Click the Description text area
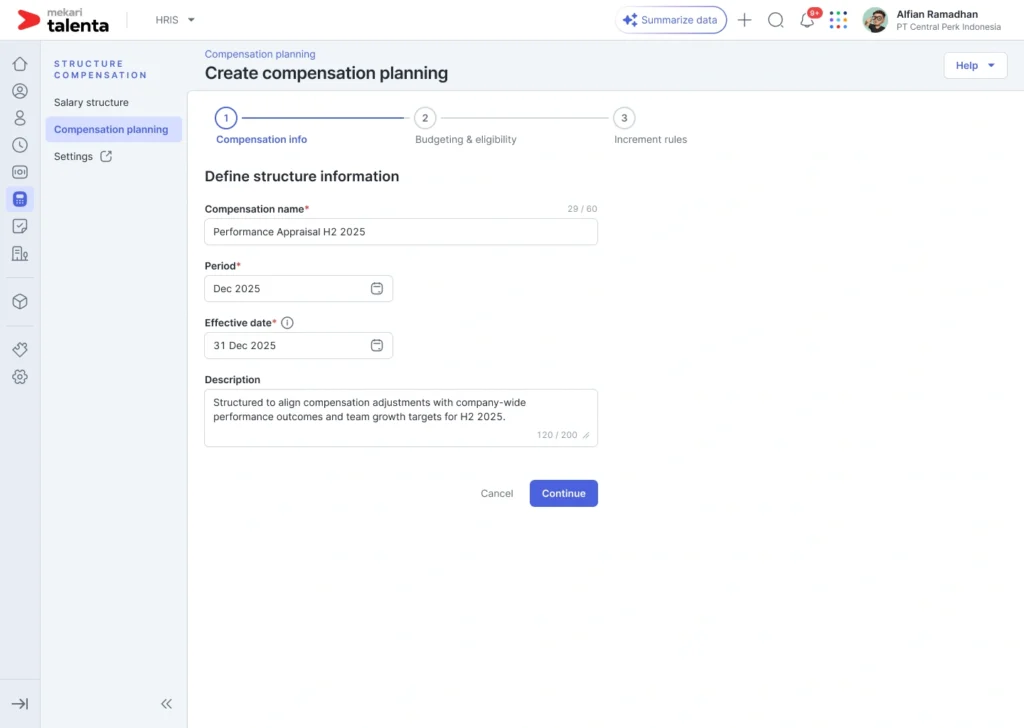The height and width of the screenshot is (728, 1024). tap(401, 418)
